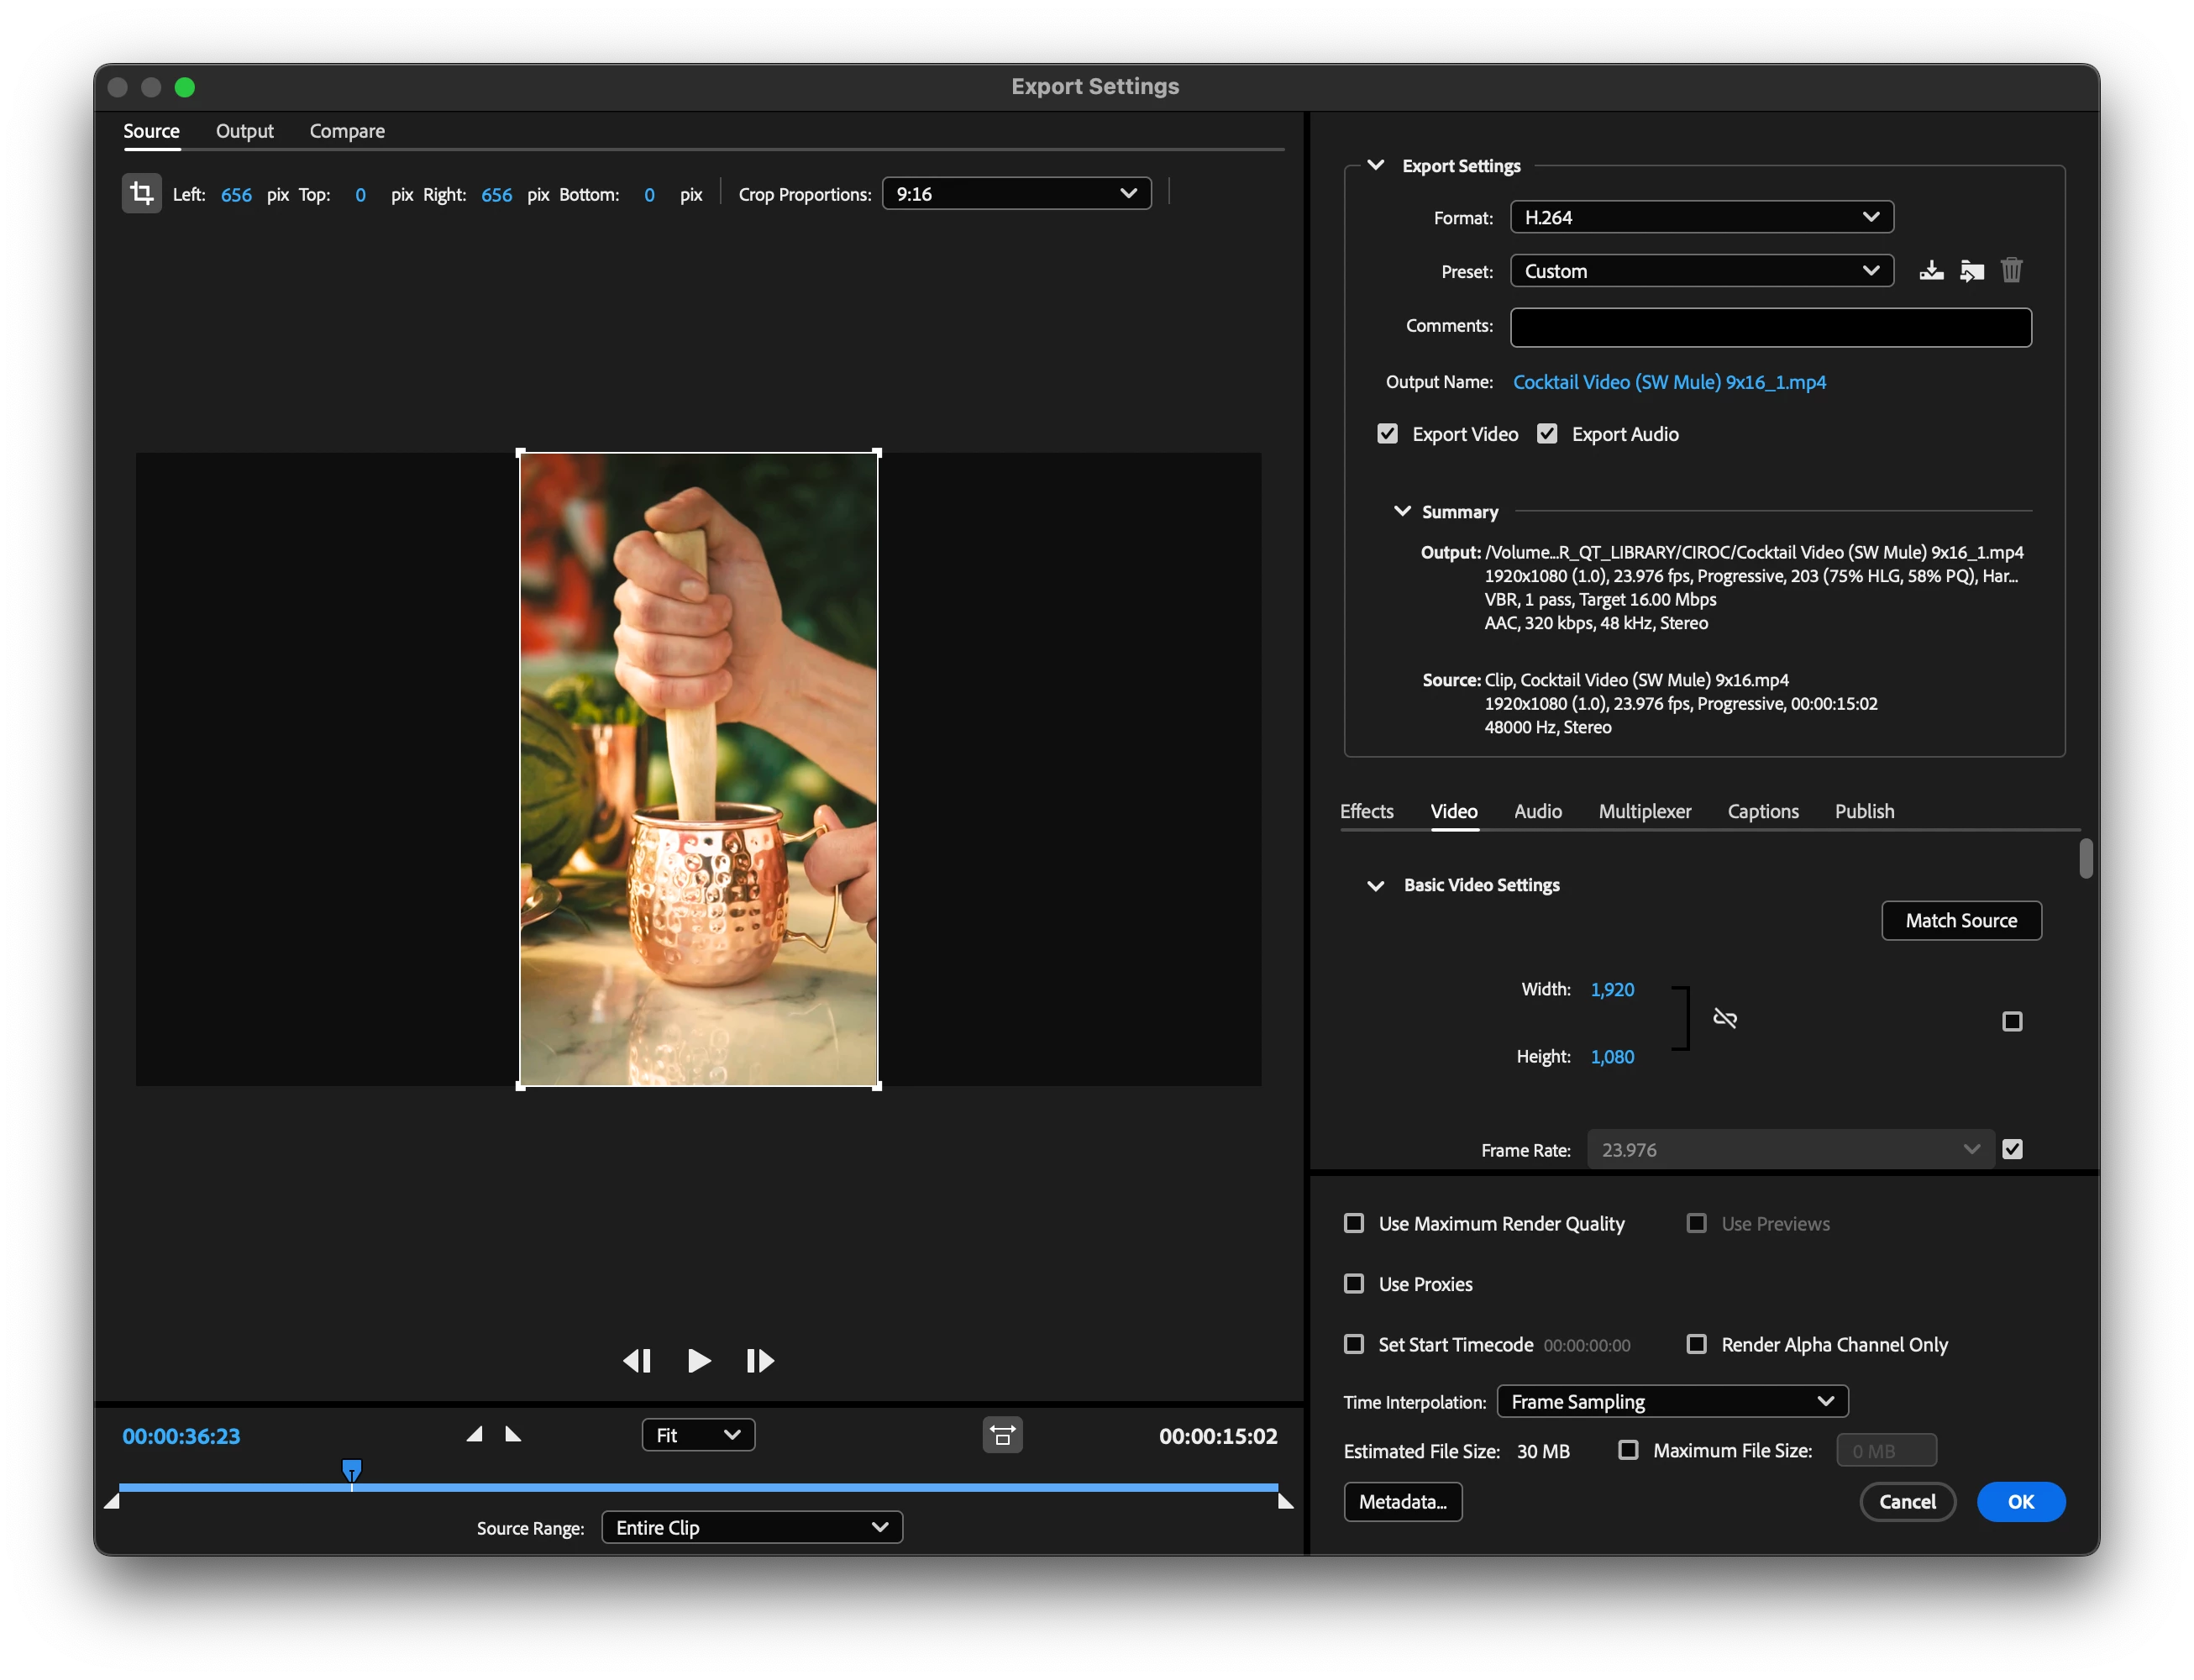This screenshot has height=1680, width=2194.
Task: Click the Set In Point marker icon
Action: [475, 1435]
